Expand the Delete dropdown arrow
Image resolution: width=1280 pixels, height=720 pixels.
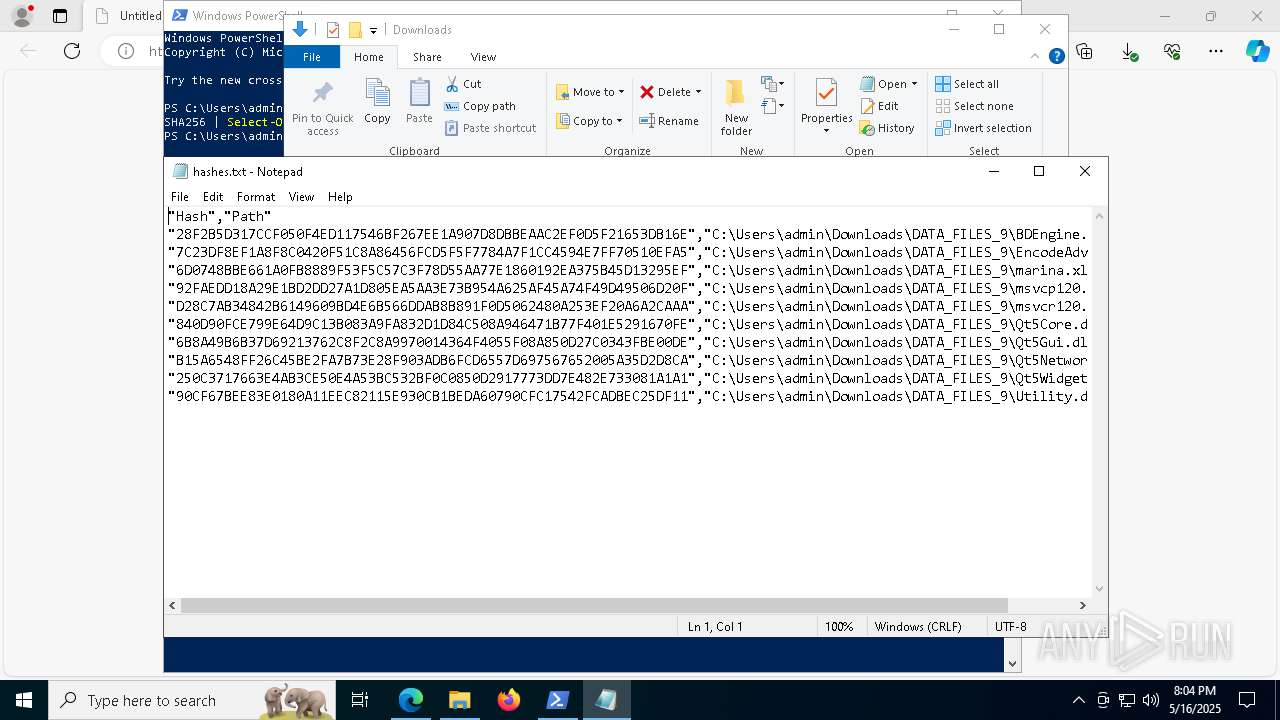point(698,92)
